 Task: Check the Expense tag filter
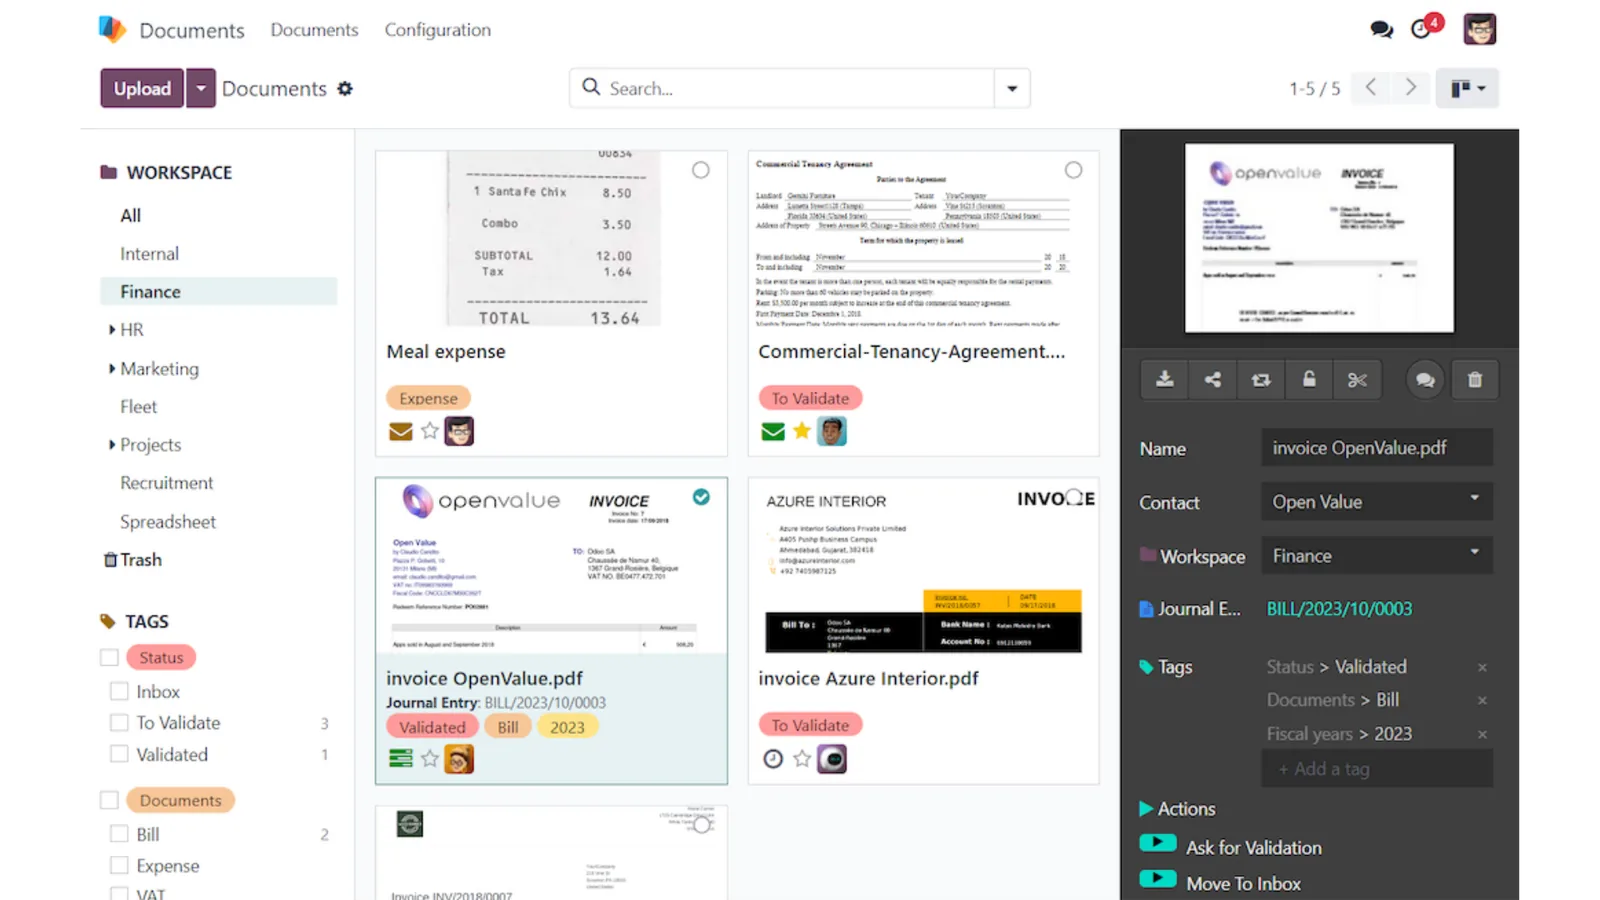tap(119, 865)
